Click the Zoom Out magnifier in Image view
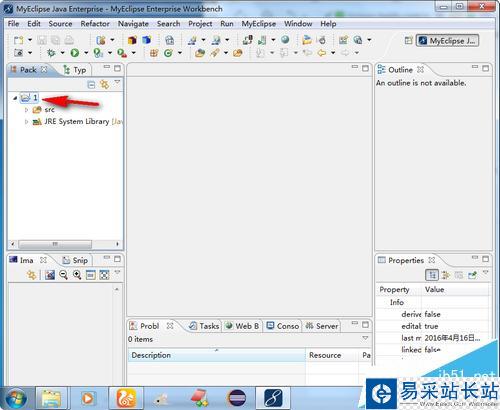This screenshot has height=410, width=500. pyautogui.click(x=63, y=275)
